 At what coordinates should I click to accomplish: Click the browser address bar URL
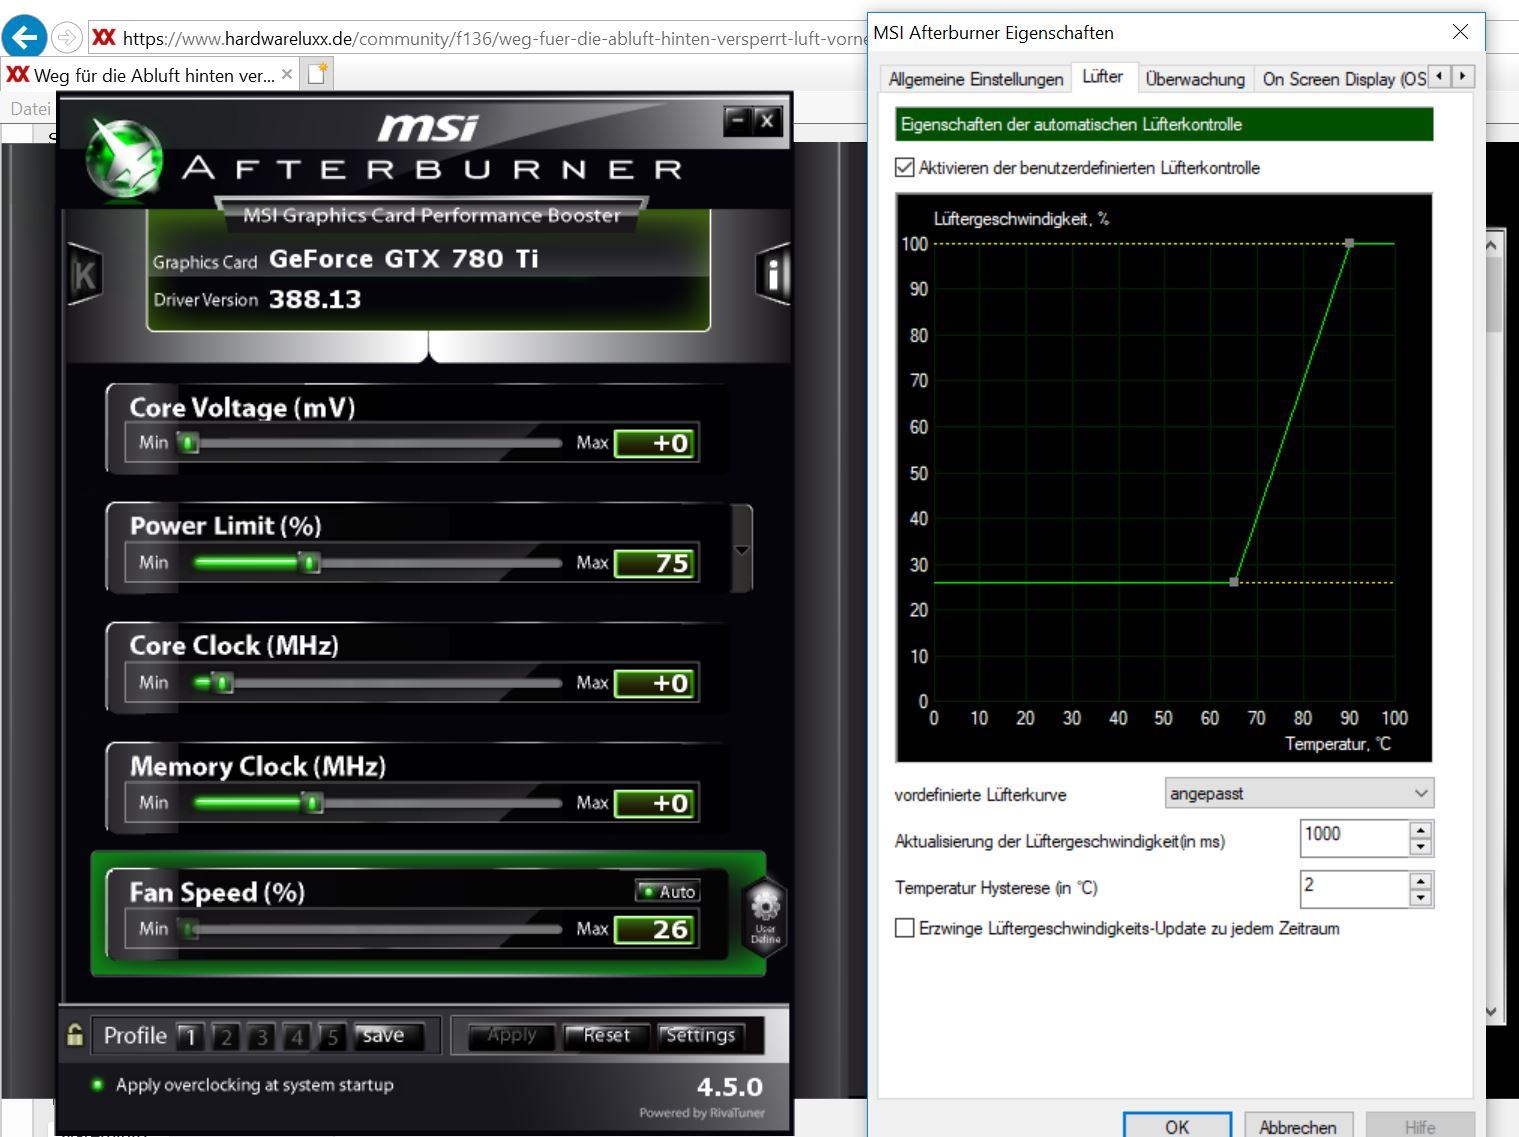(x=495, y=39)
